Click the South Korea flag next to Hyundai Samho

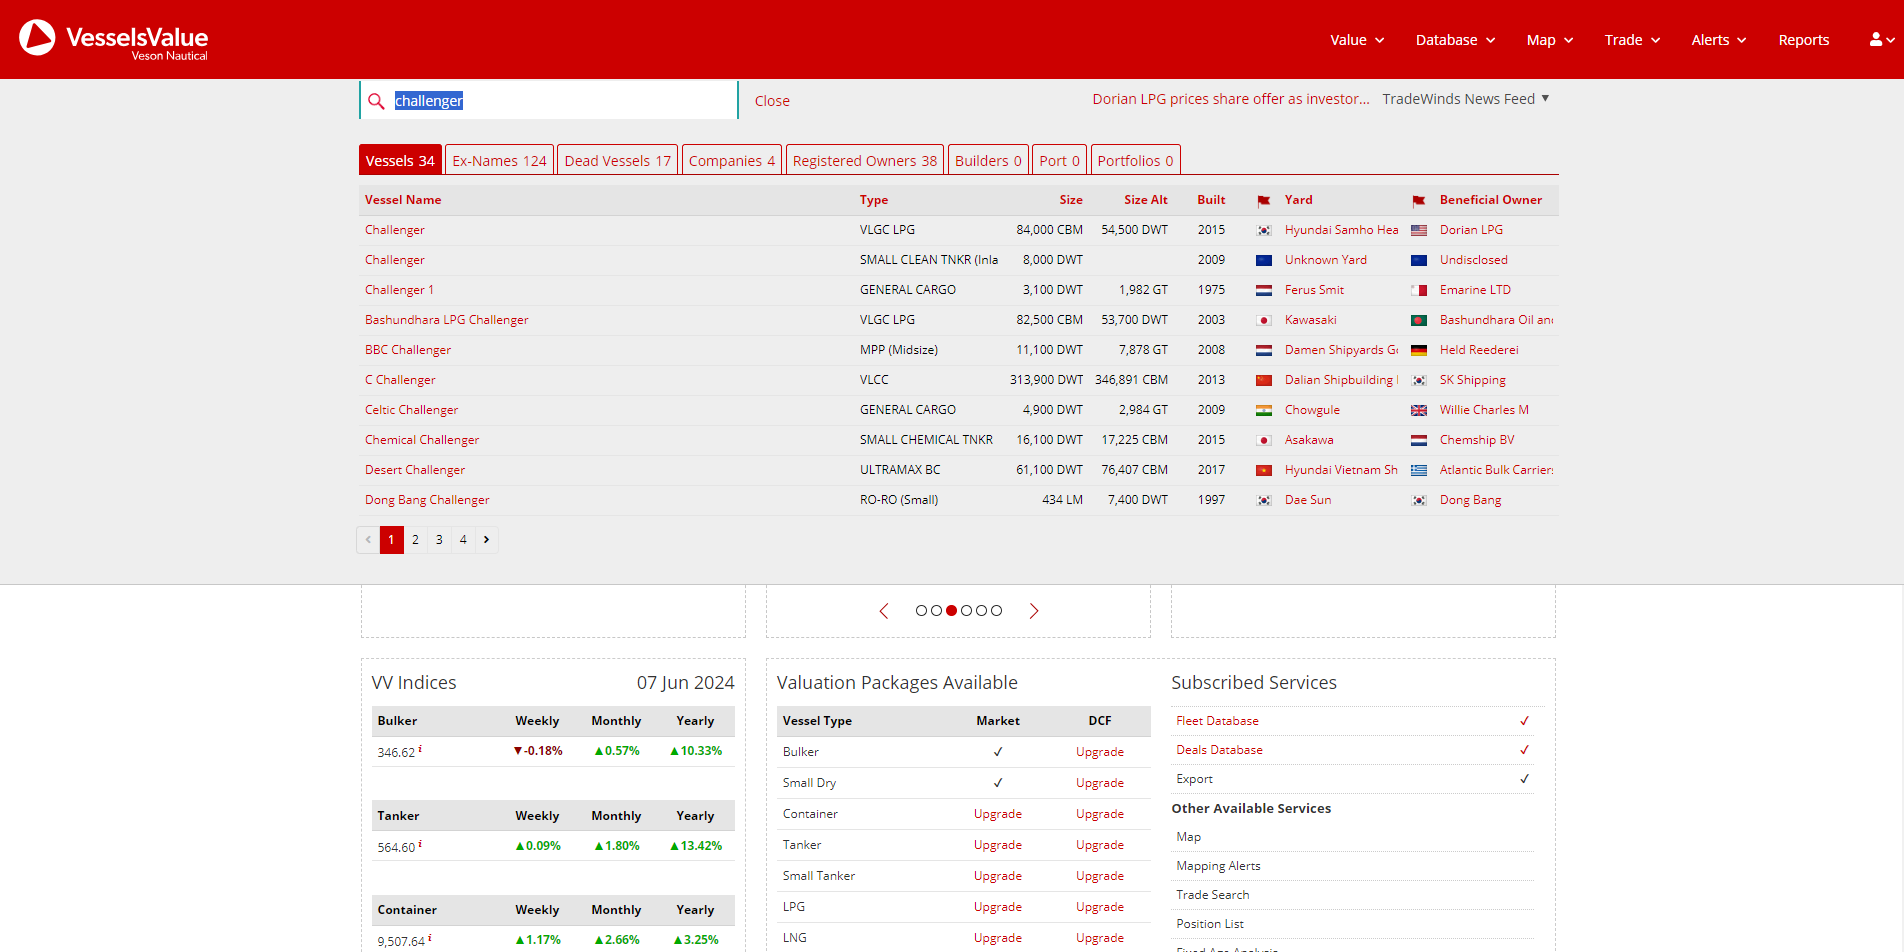click(x=1264, y=230)
